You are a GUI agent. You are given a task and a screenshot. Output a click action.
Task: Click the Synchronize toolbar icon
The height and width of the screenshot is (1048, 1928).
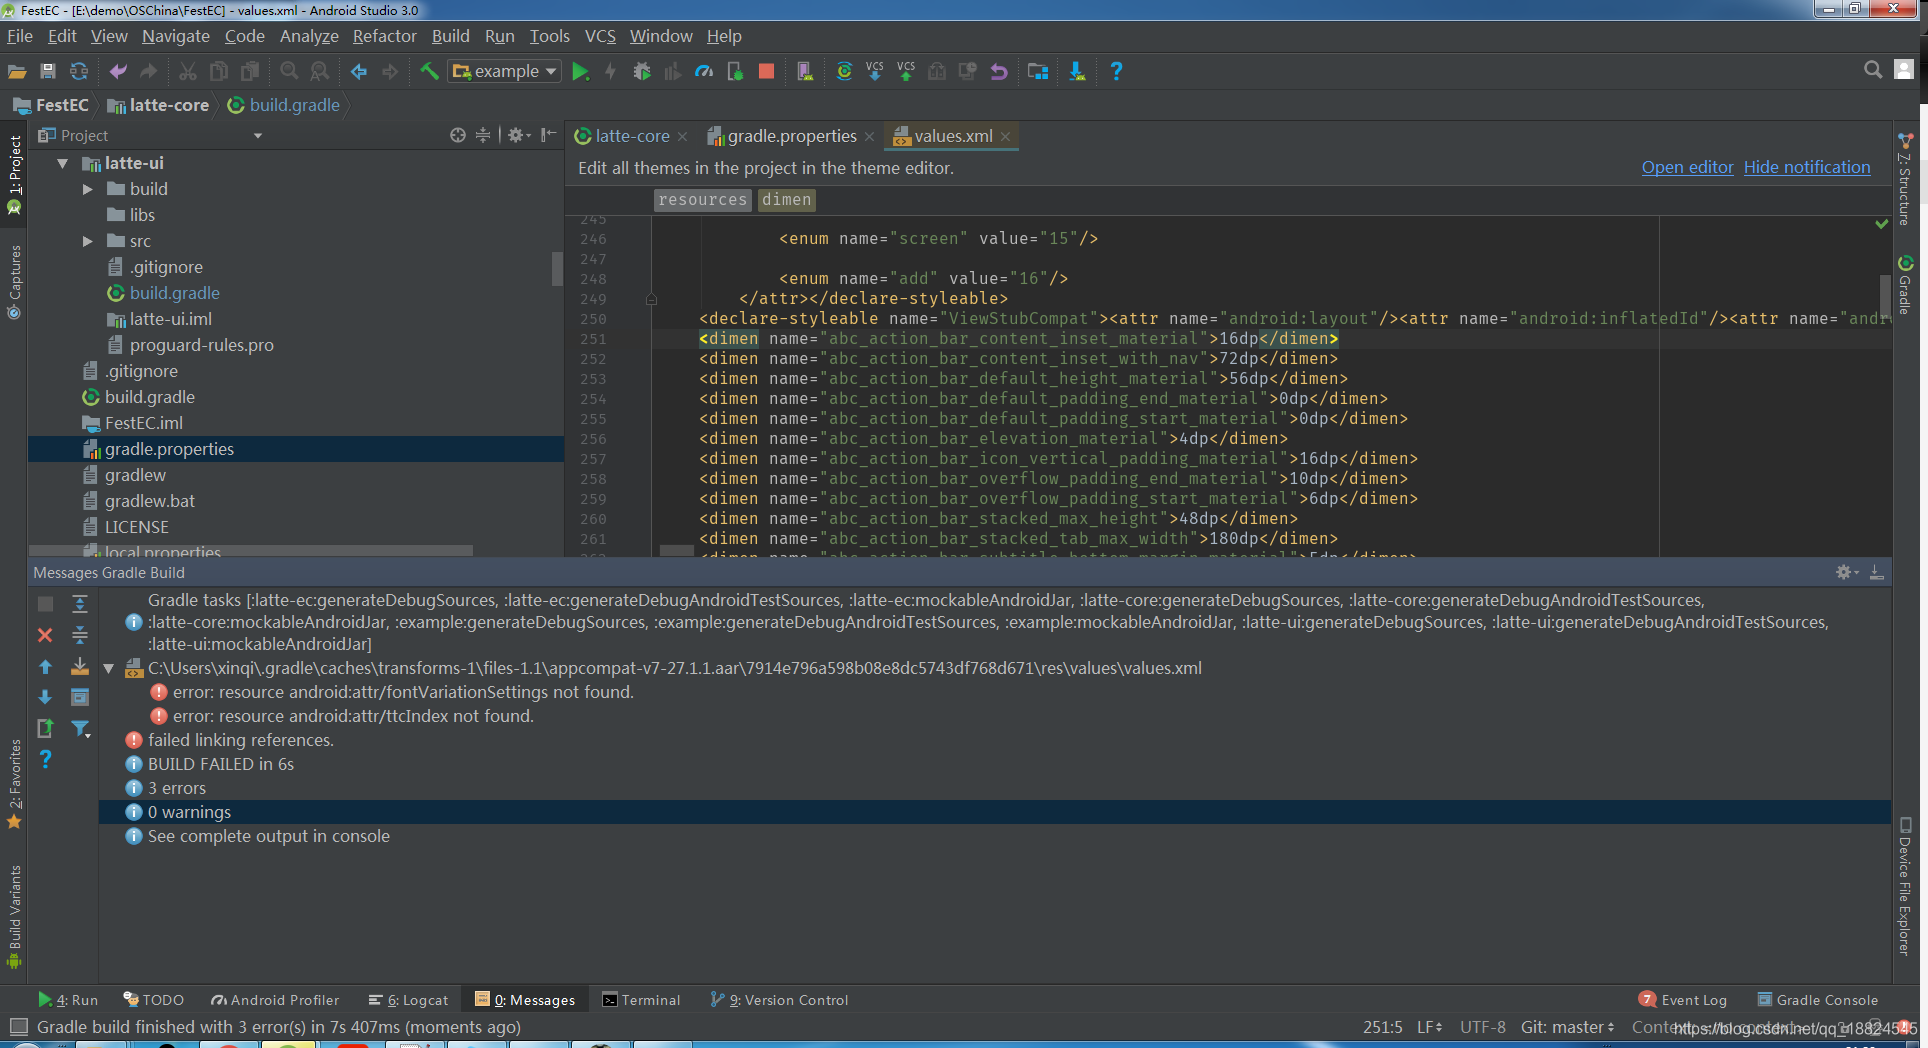click(x=78, y=71)
